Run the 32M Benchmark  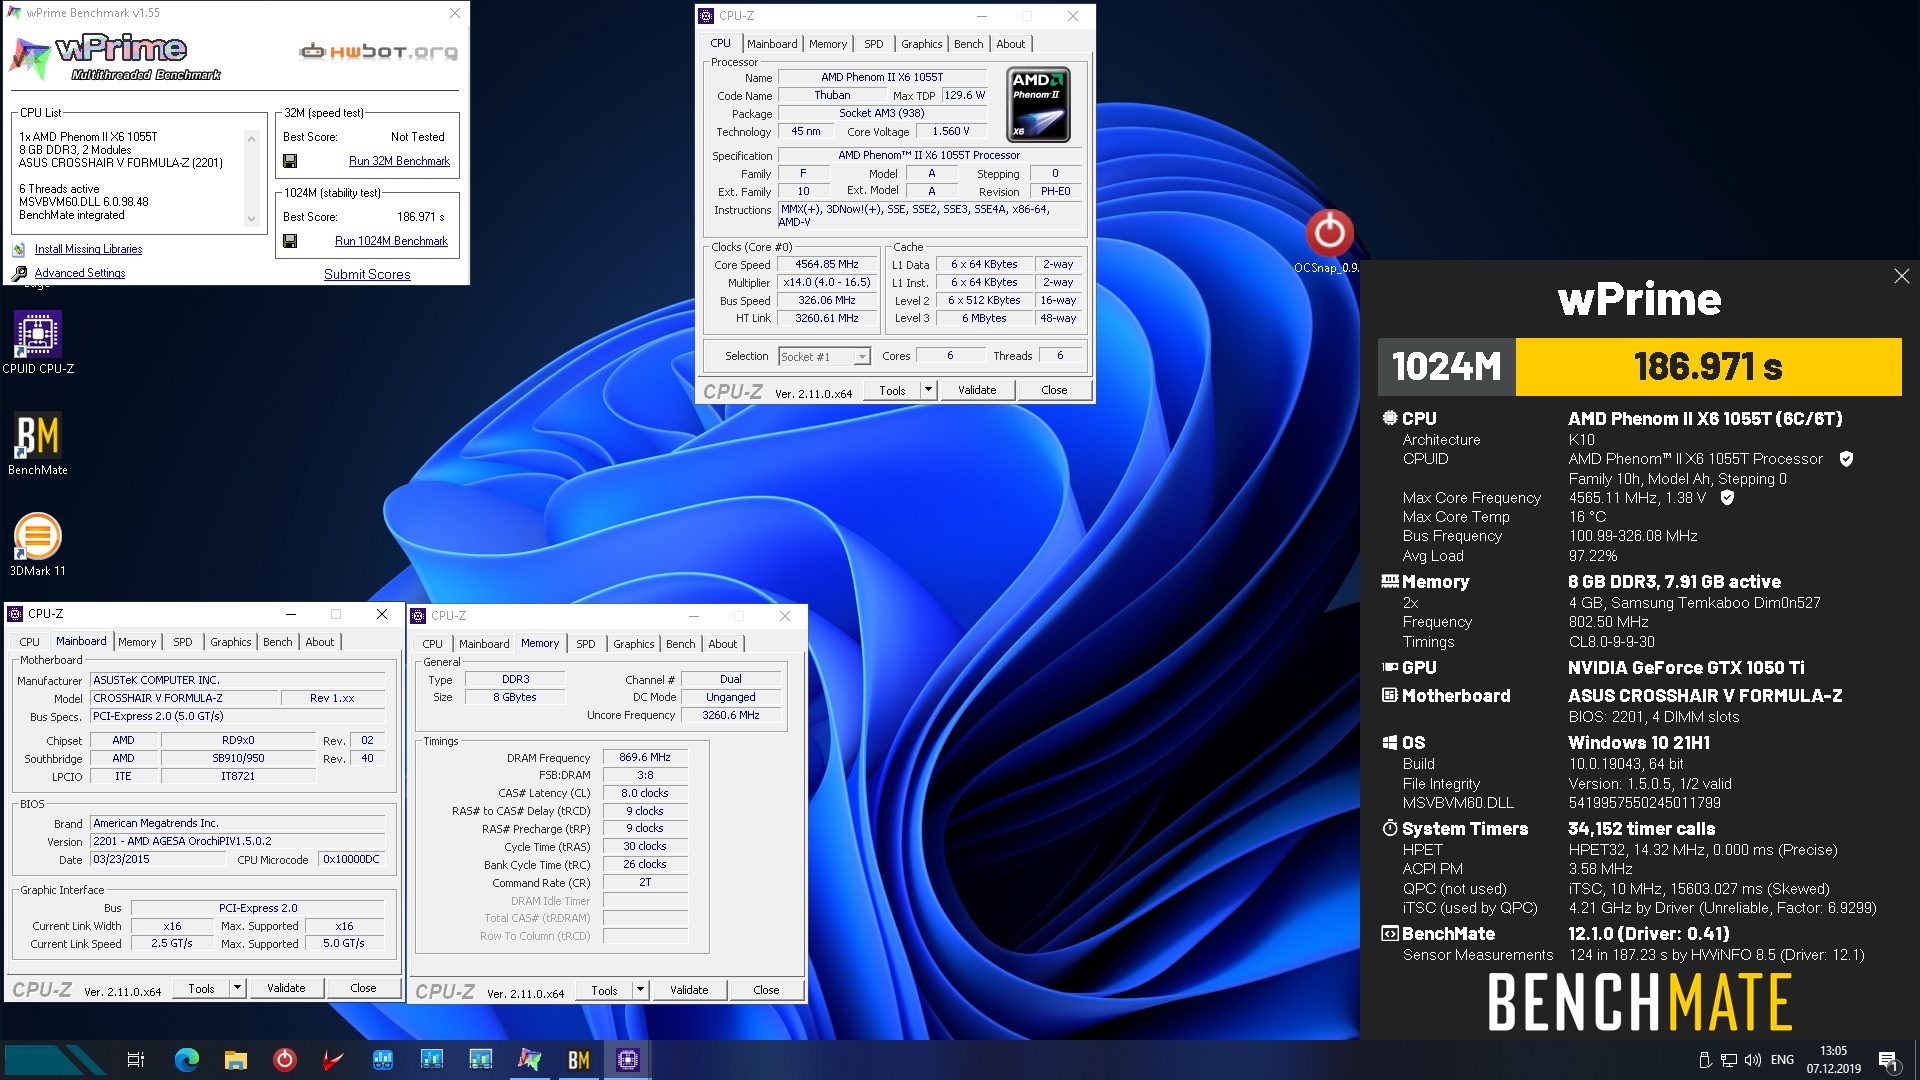point(399,161)
